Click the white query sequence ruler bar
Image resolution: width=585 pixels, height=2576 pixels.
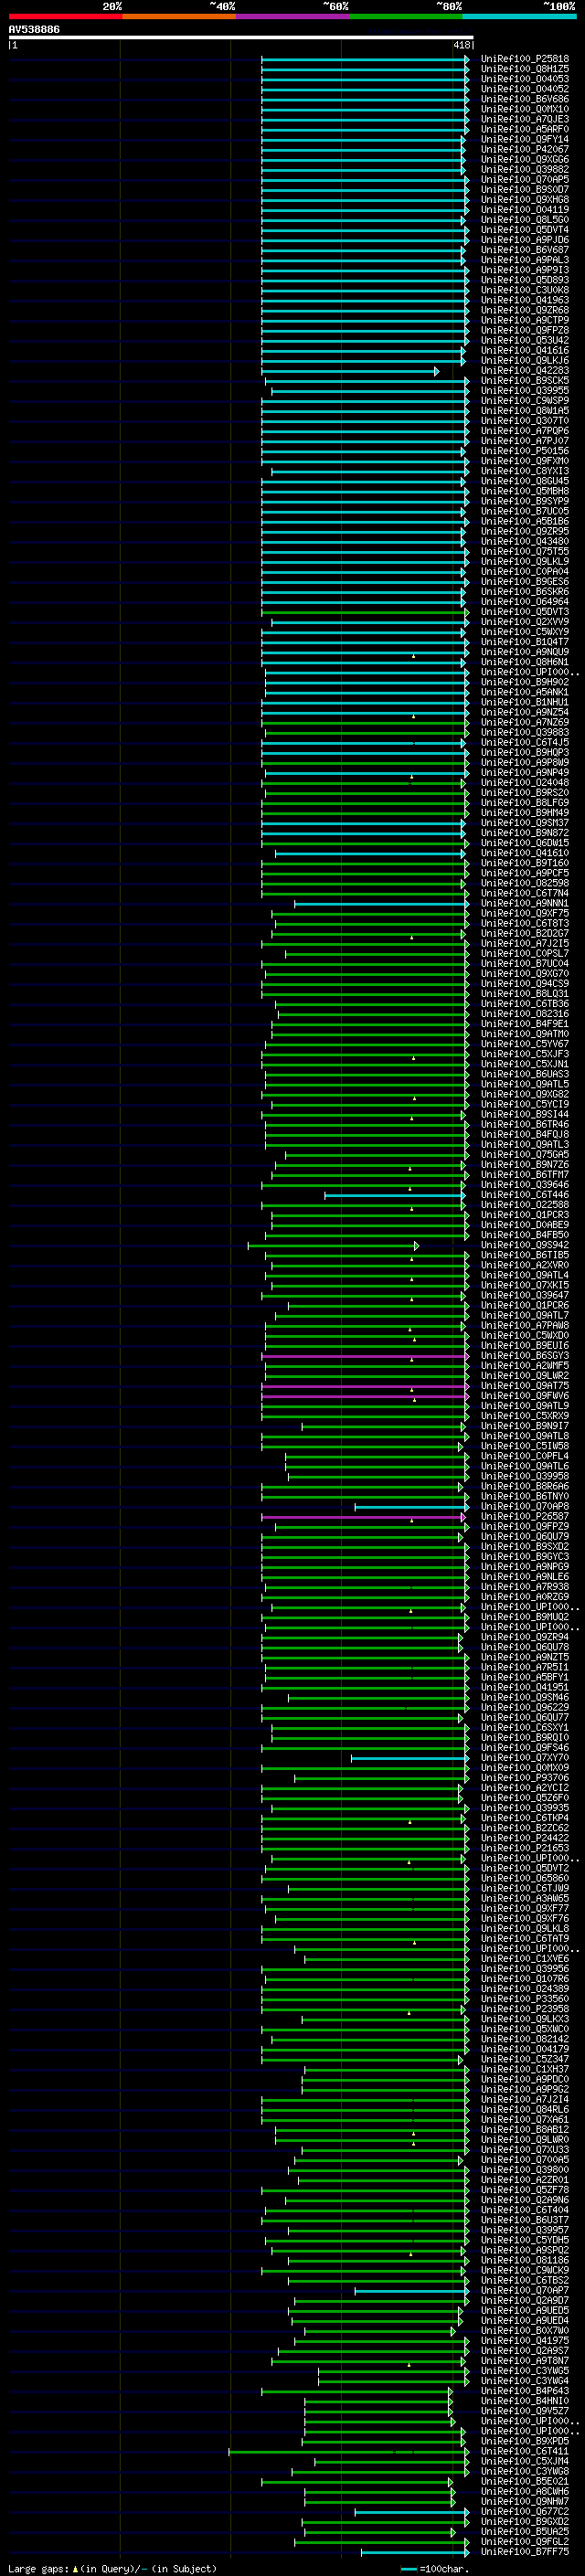tap(241, 38)
